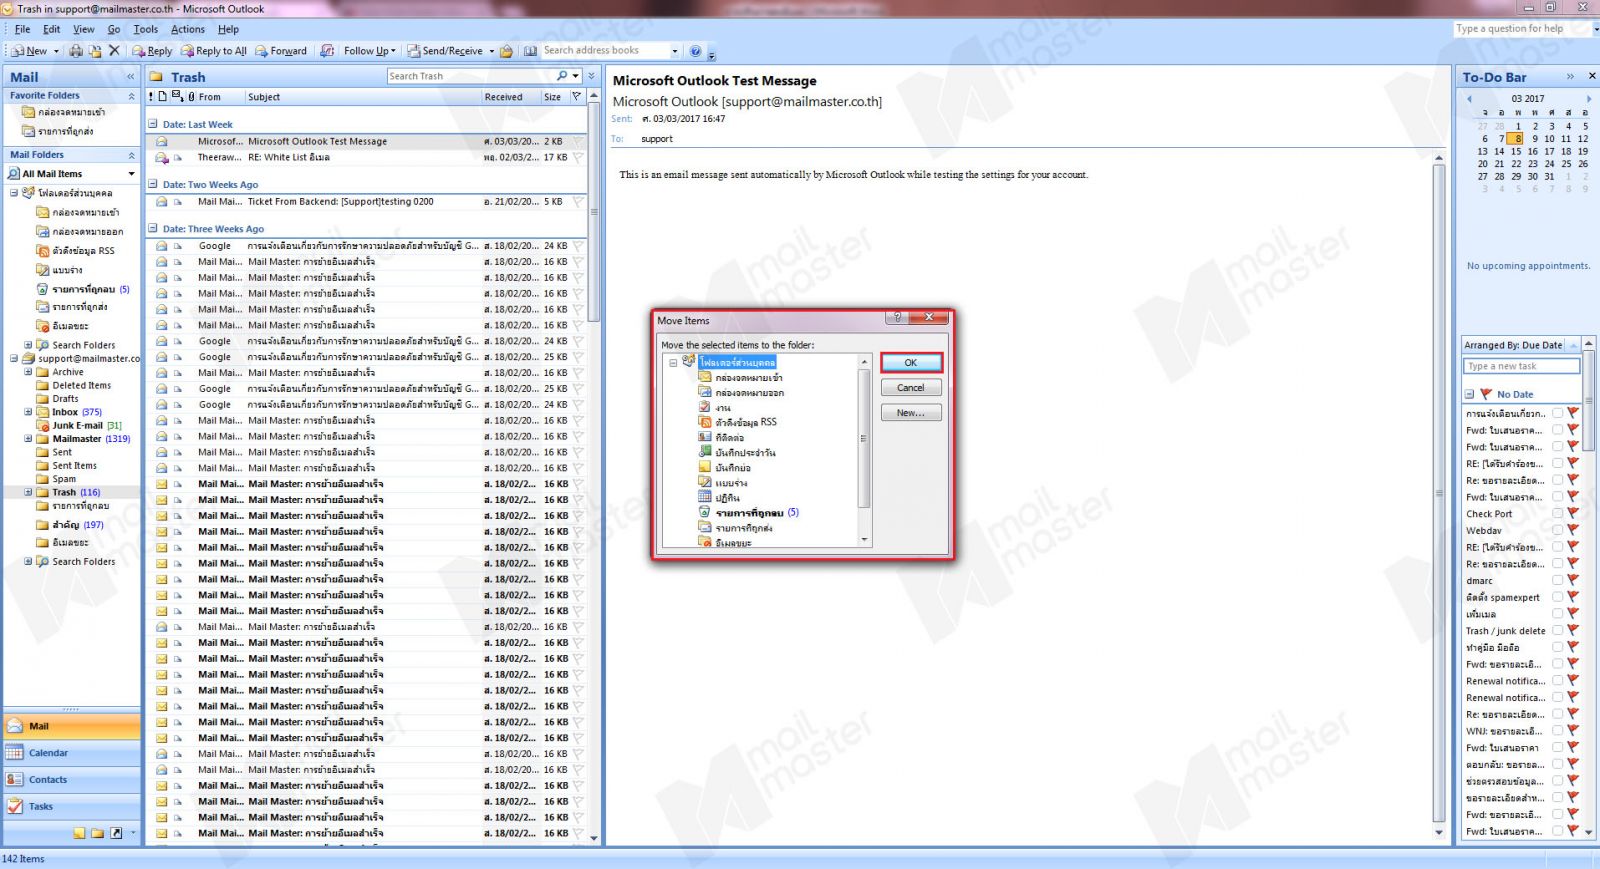Collapse root folder in Move Items tree
The width and height of the screenshot is (1600, 869).
tap(673, 362)
